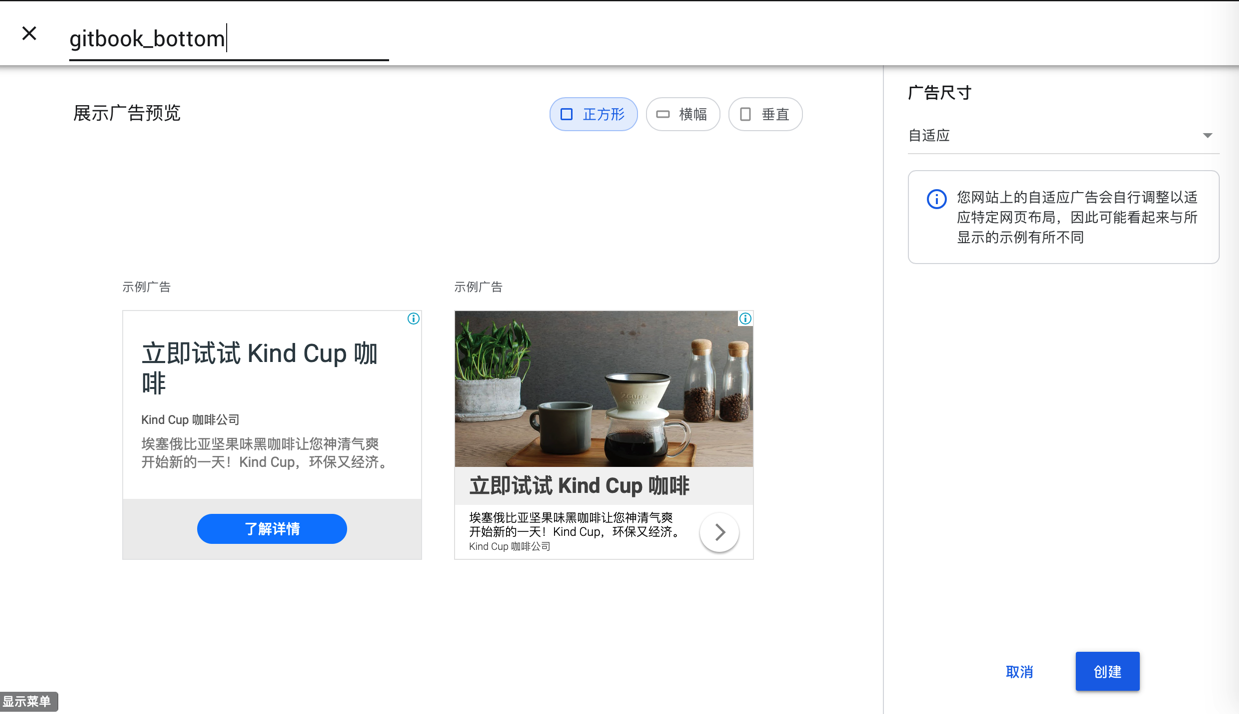Screen dimensions: 1239x714
Task: Switch preview to 垂直 format
Action: point(765,115)
